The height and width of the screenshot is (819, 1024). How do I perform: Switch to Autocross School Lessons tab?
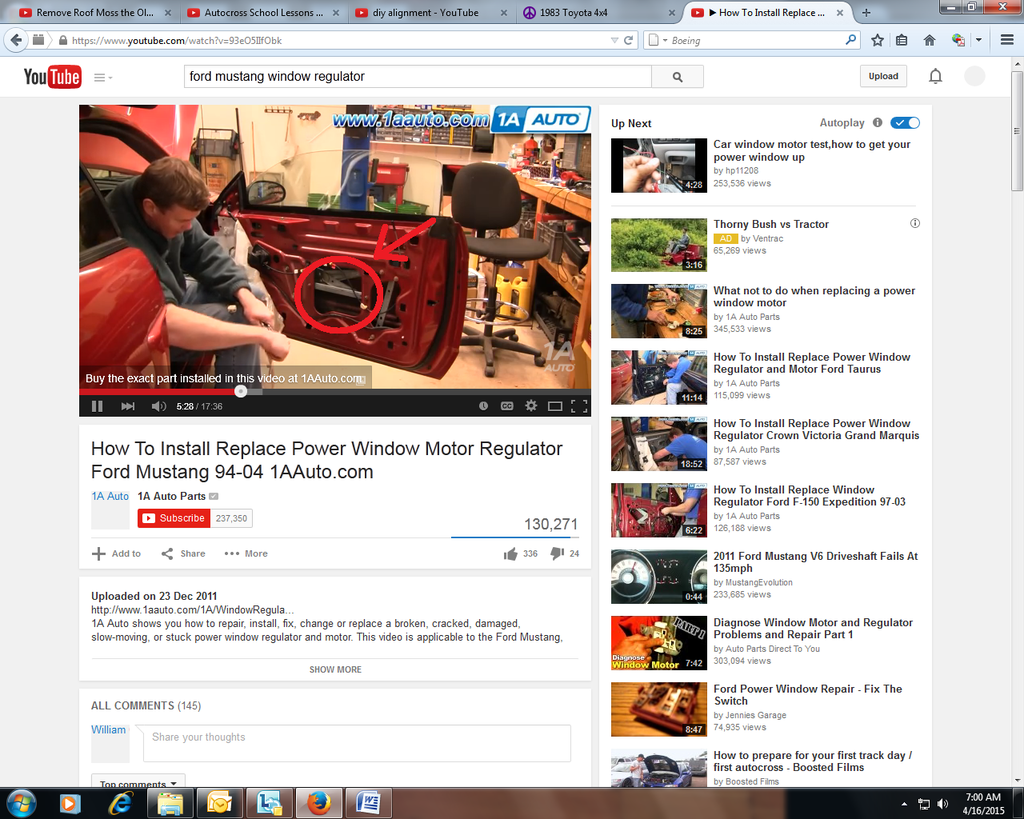point(263,12)
